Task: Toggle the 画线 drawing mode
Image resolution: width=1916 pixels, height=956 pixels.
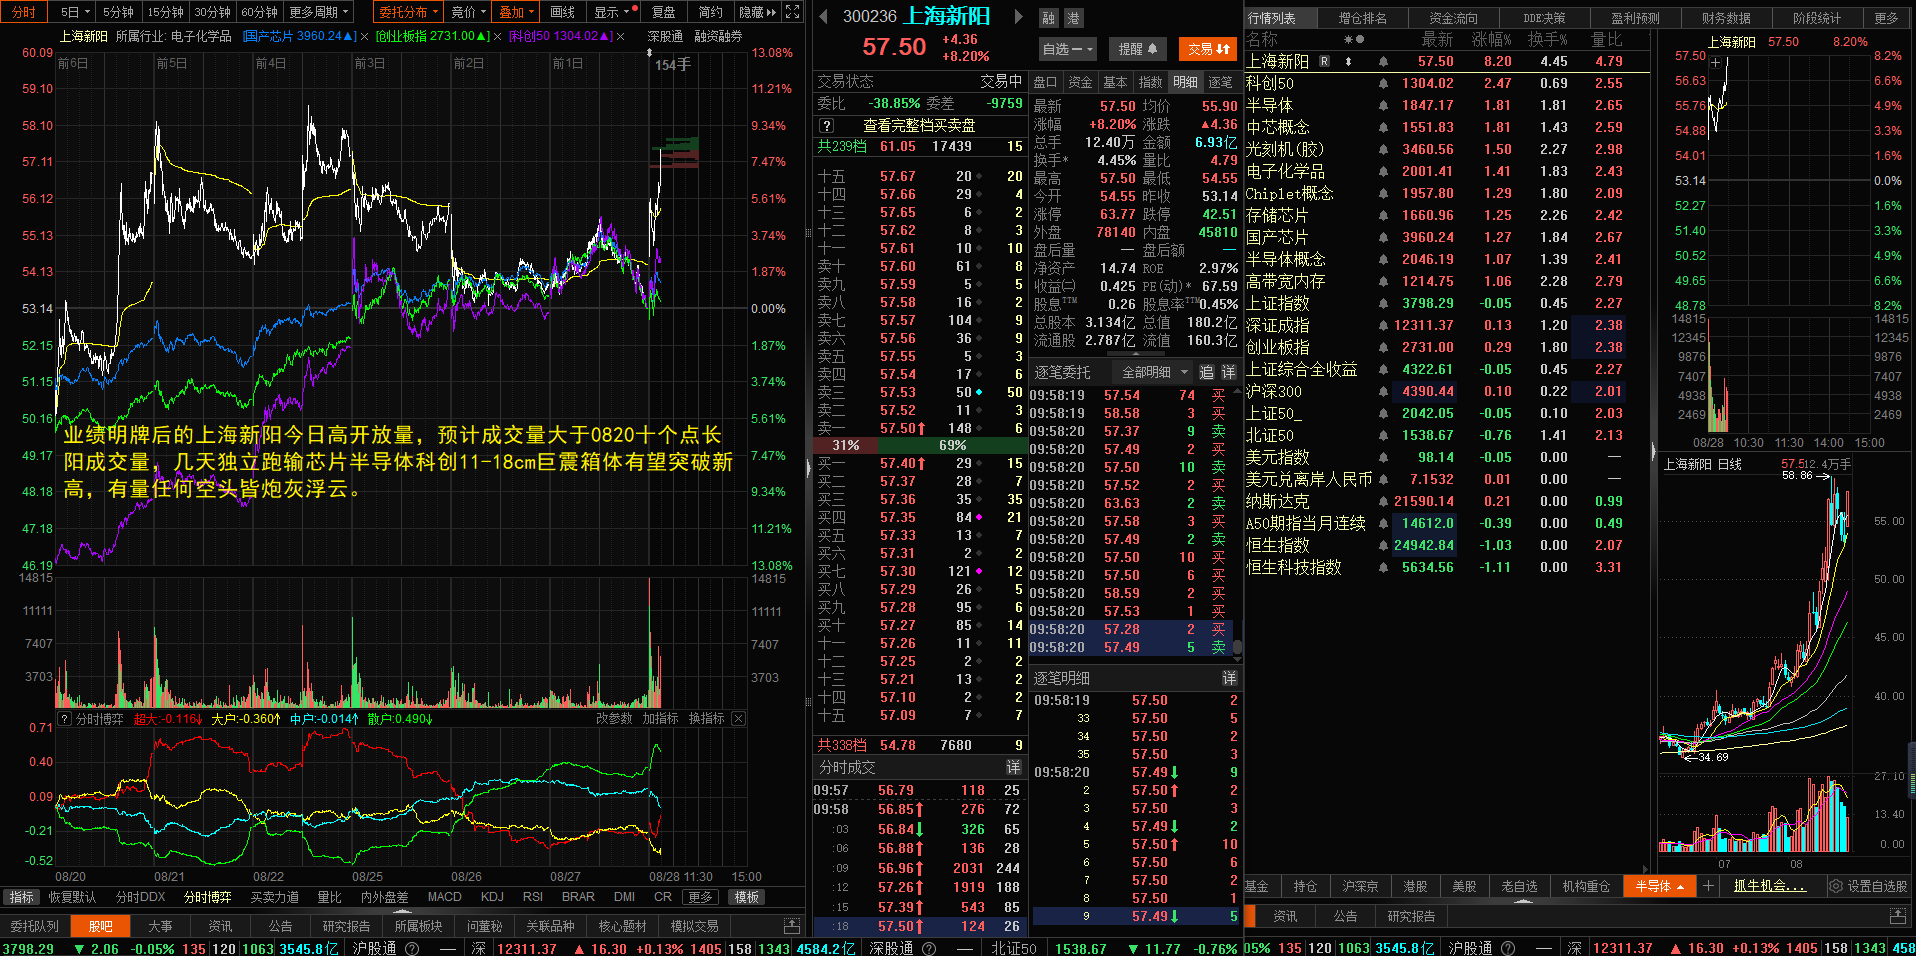Action: point(563,12)
